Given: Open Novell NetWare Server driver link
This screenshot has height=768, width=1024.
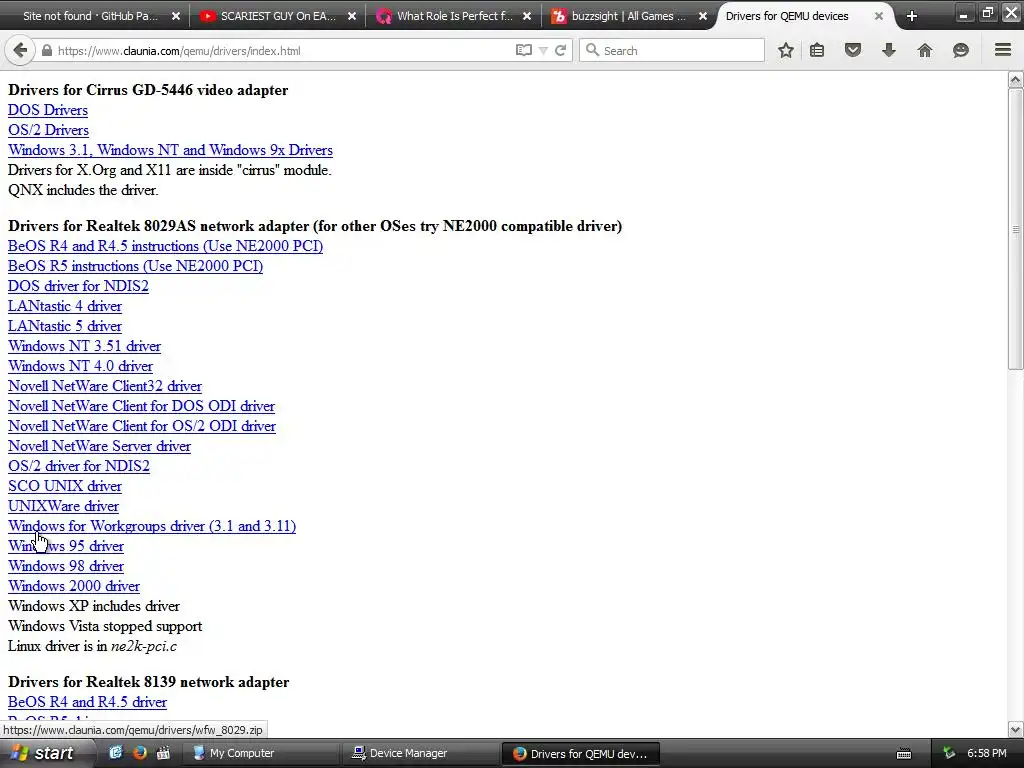Looking at the screenshot, I should click(x=99, y=446).
